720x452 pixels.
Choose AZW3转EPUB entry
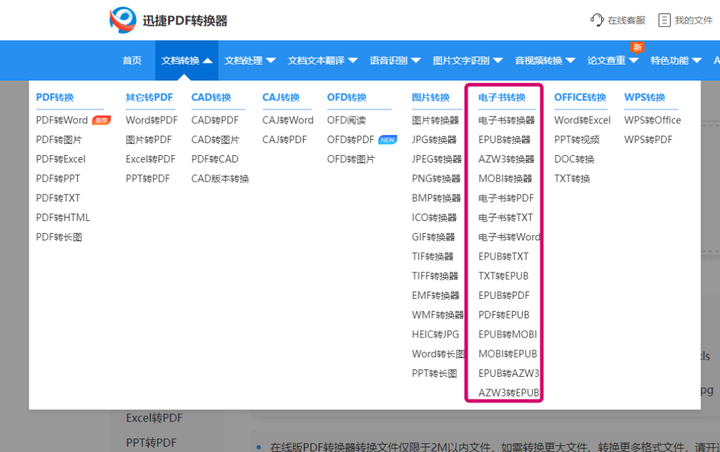click(x=509, y=393)
